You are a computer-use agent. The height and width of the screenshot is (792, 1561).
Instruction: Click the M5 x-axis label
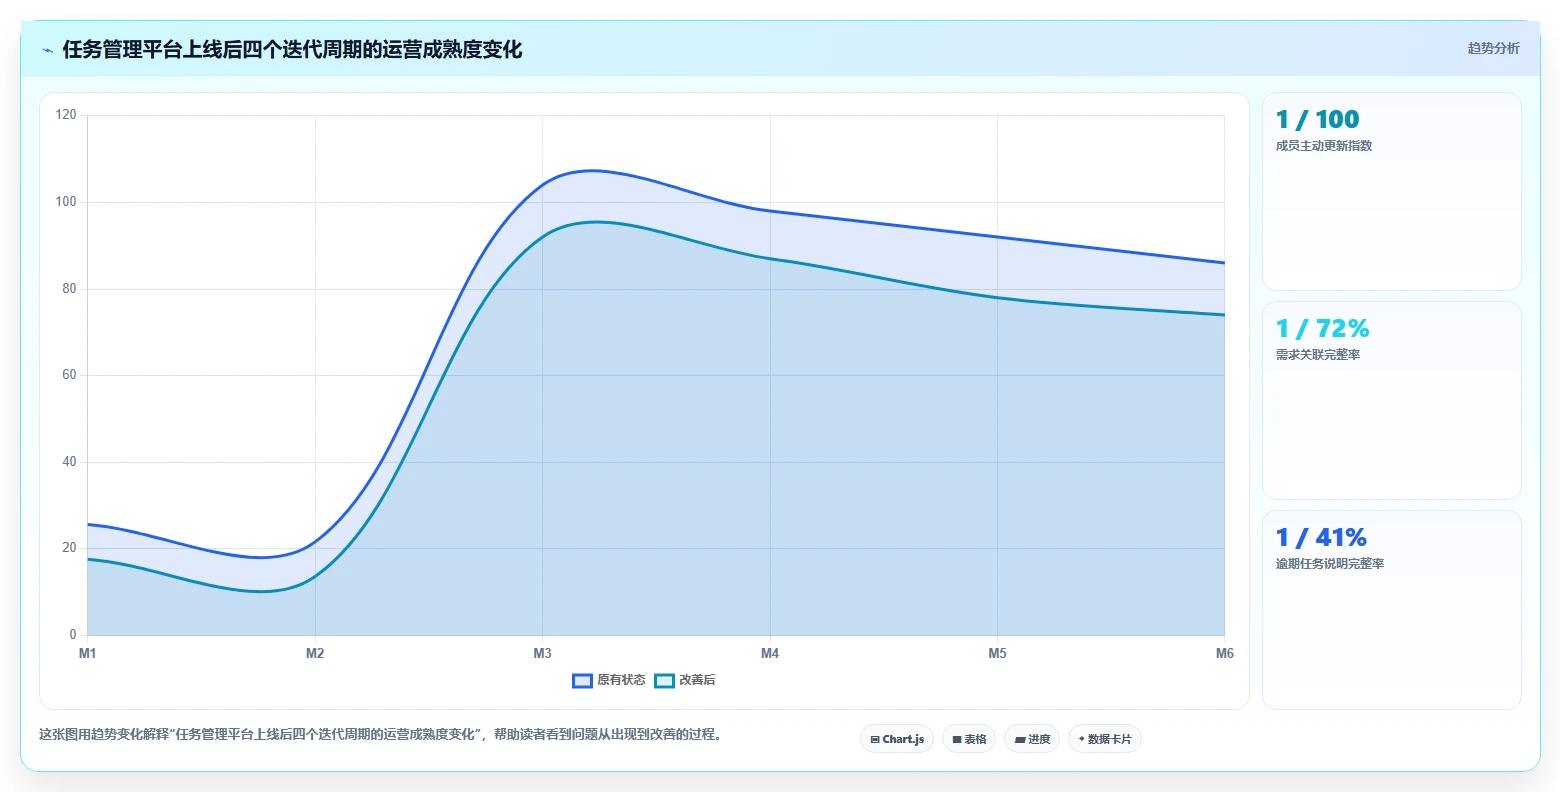997,654
